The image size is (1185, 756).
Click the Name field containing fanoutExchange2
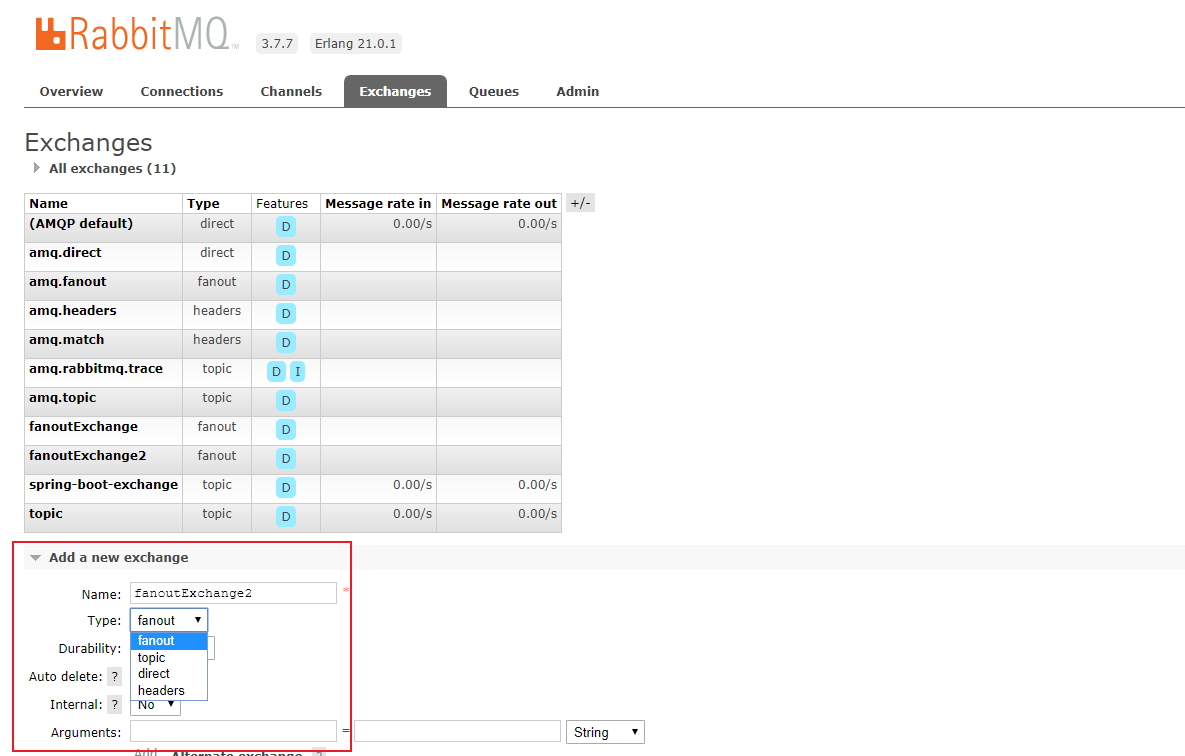pyautogui.click(x=234, y=593)
